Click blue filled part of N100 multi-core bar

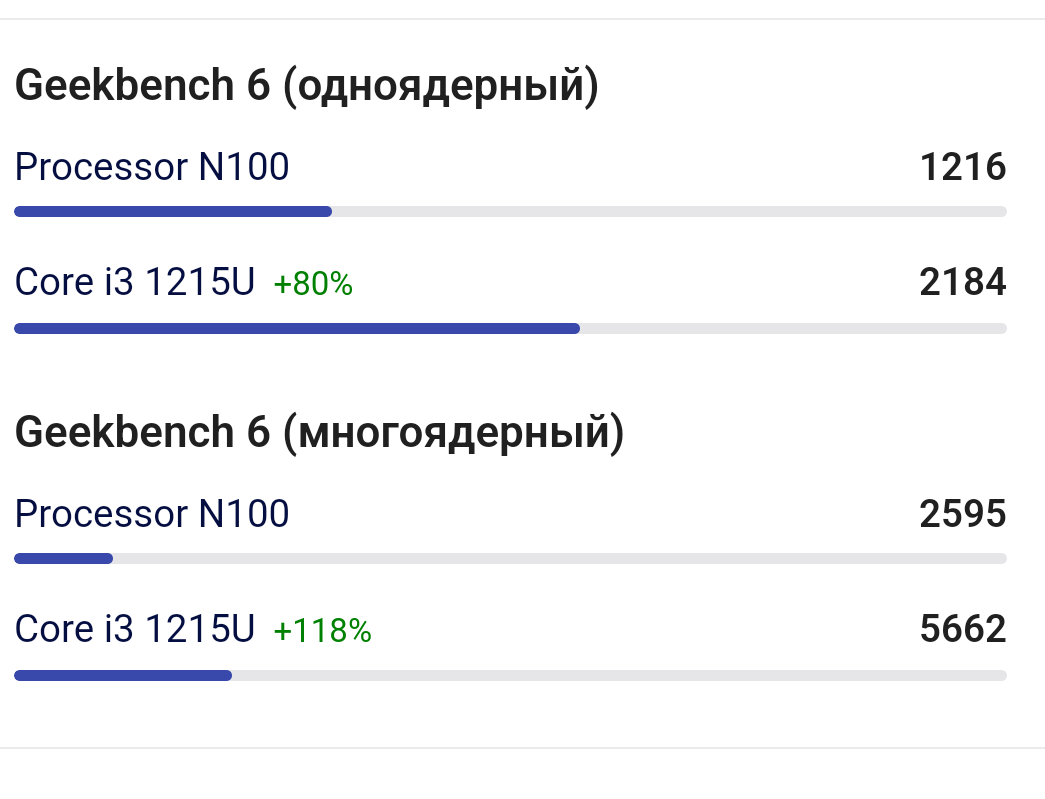63,558
